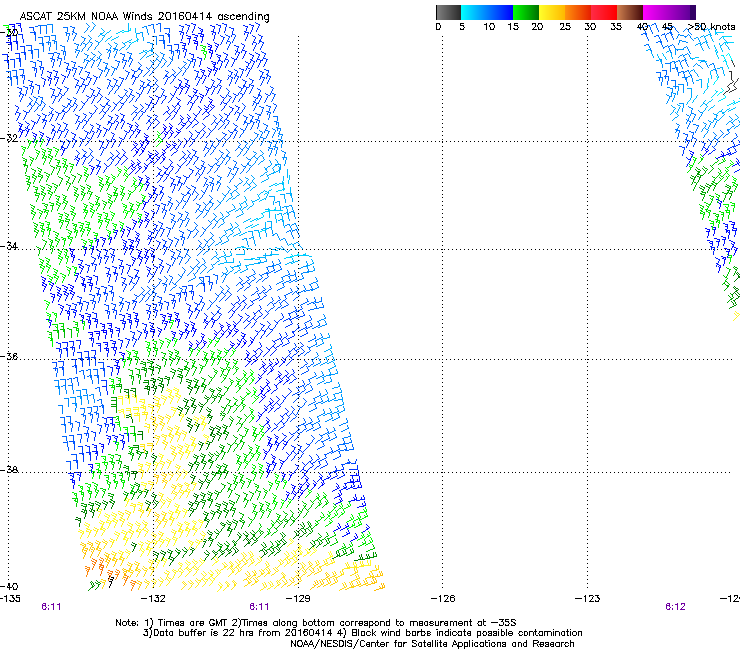Click the -135 longitude axis label

pyautogui.click(x=10, y=599)
